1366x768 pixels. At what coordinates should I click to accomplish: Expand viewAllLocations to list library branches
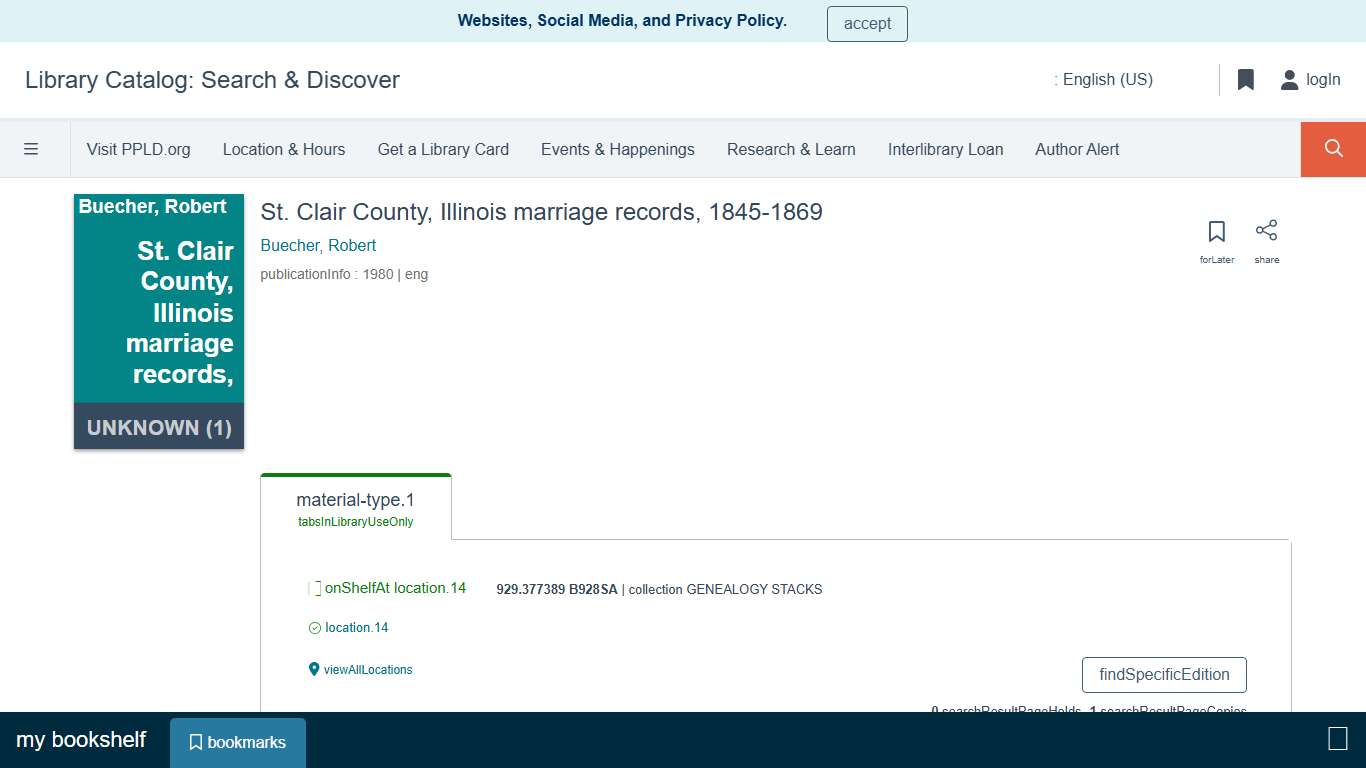pos(368,669)
